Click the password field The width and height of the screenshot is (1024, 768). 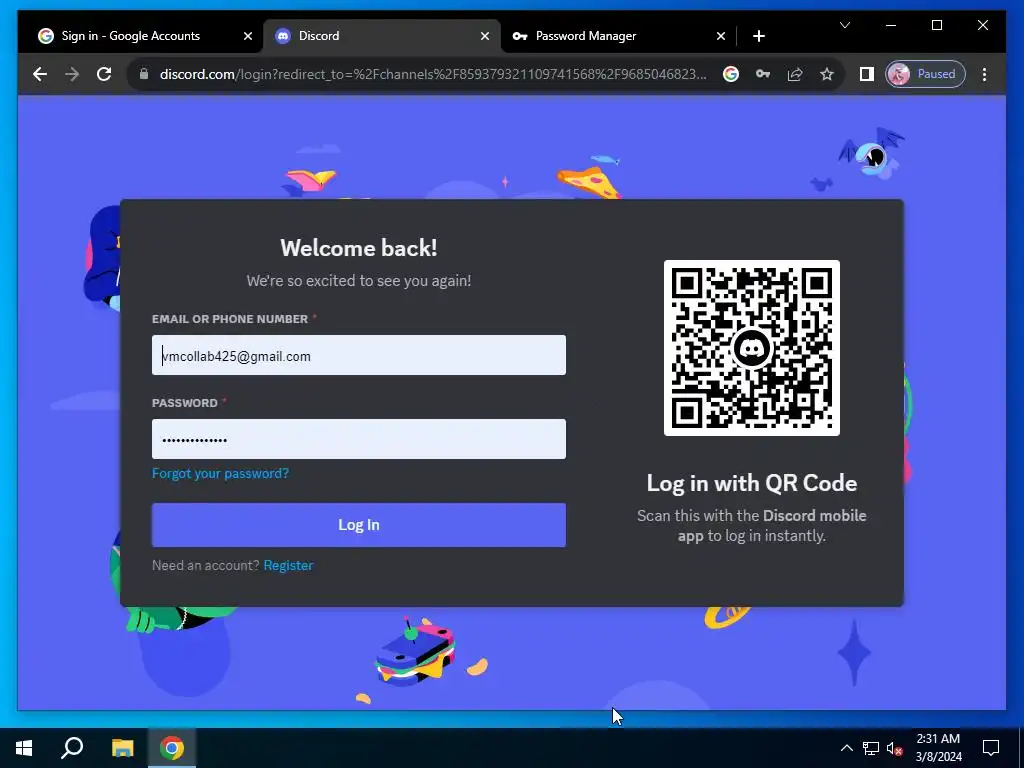pyautogui.click(x=359, y=439)
